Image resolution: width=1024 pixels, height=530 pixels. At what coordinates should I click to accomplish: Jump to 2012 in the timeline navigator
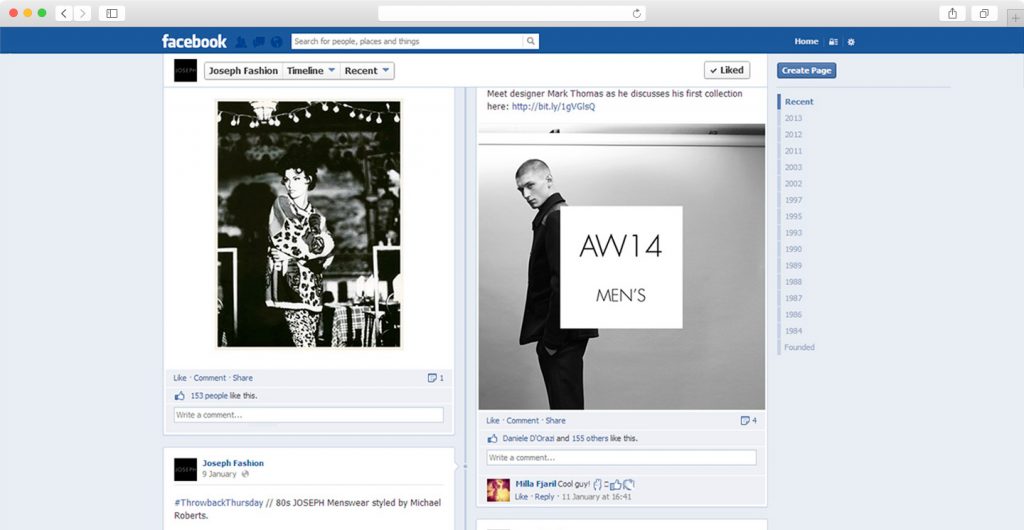(x=793, y=134)
